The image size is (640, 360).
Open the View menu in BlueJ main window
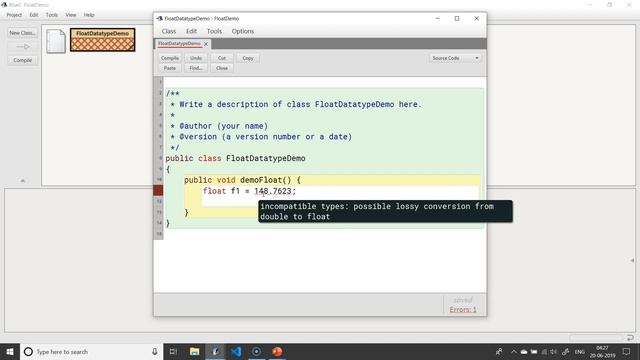[x=71, y=15]
